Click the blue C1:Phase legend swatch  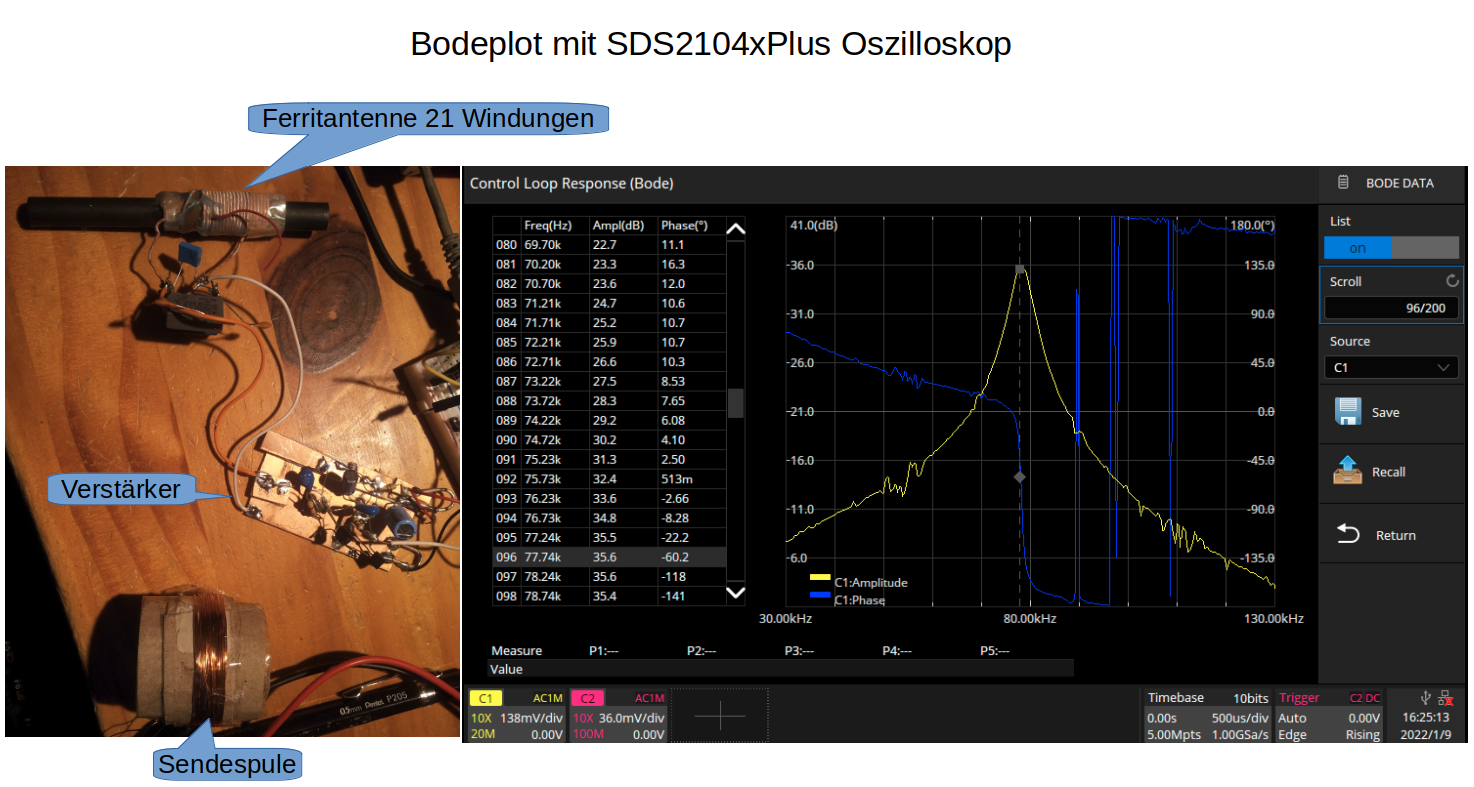820,595
